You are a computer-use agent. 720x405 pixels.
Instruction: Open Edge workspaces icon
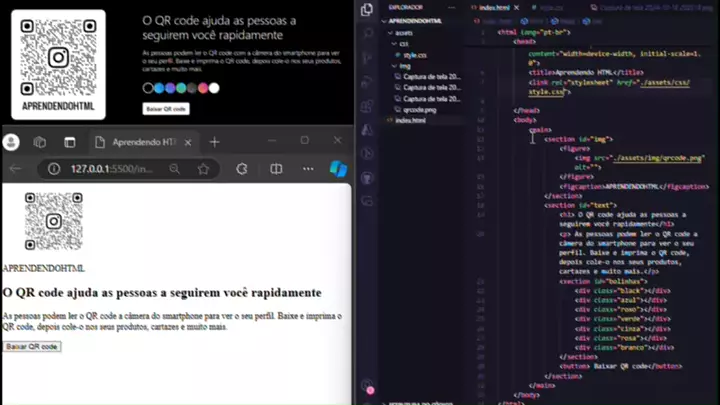pos(40,142)
